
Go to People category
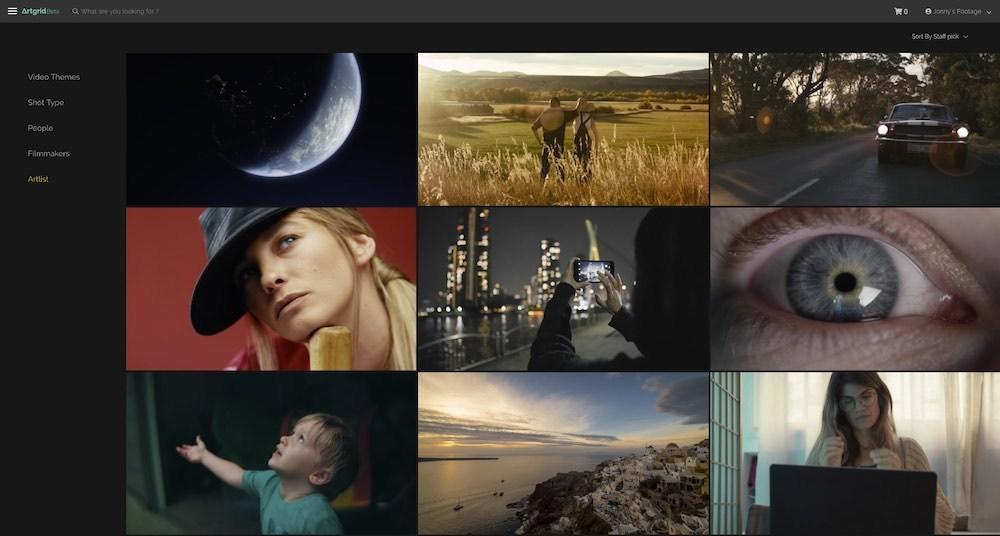40,128
